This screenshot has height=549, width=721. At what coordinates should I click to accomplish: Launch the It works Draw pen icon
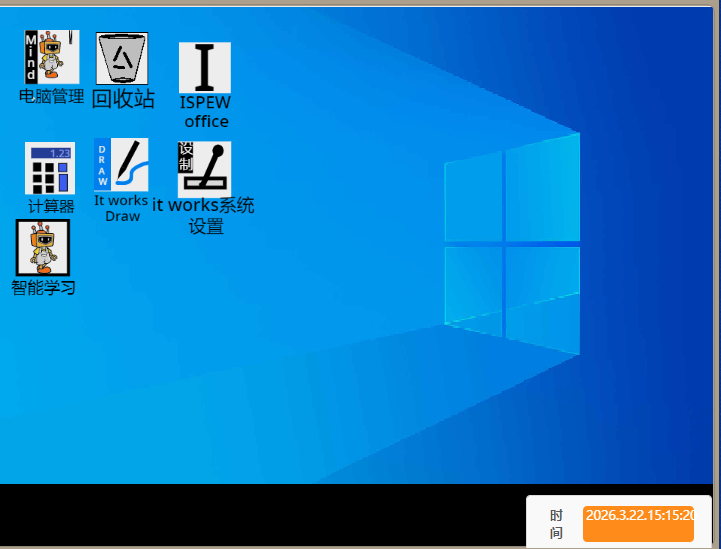pyautogui.click(x=122, y=165)
